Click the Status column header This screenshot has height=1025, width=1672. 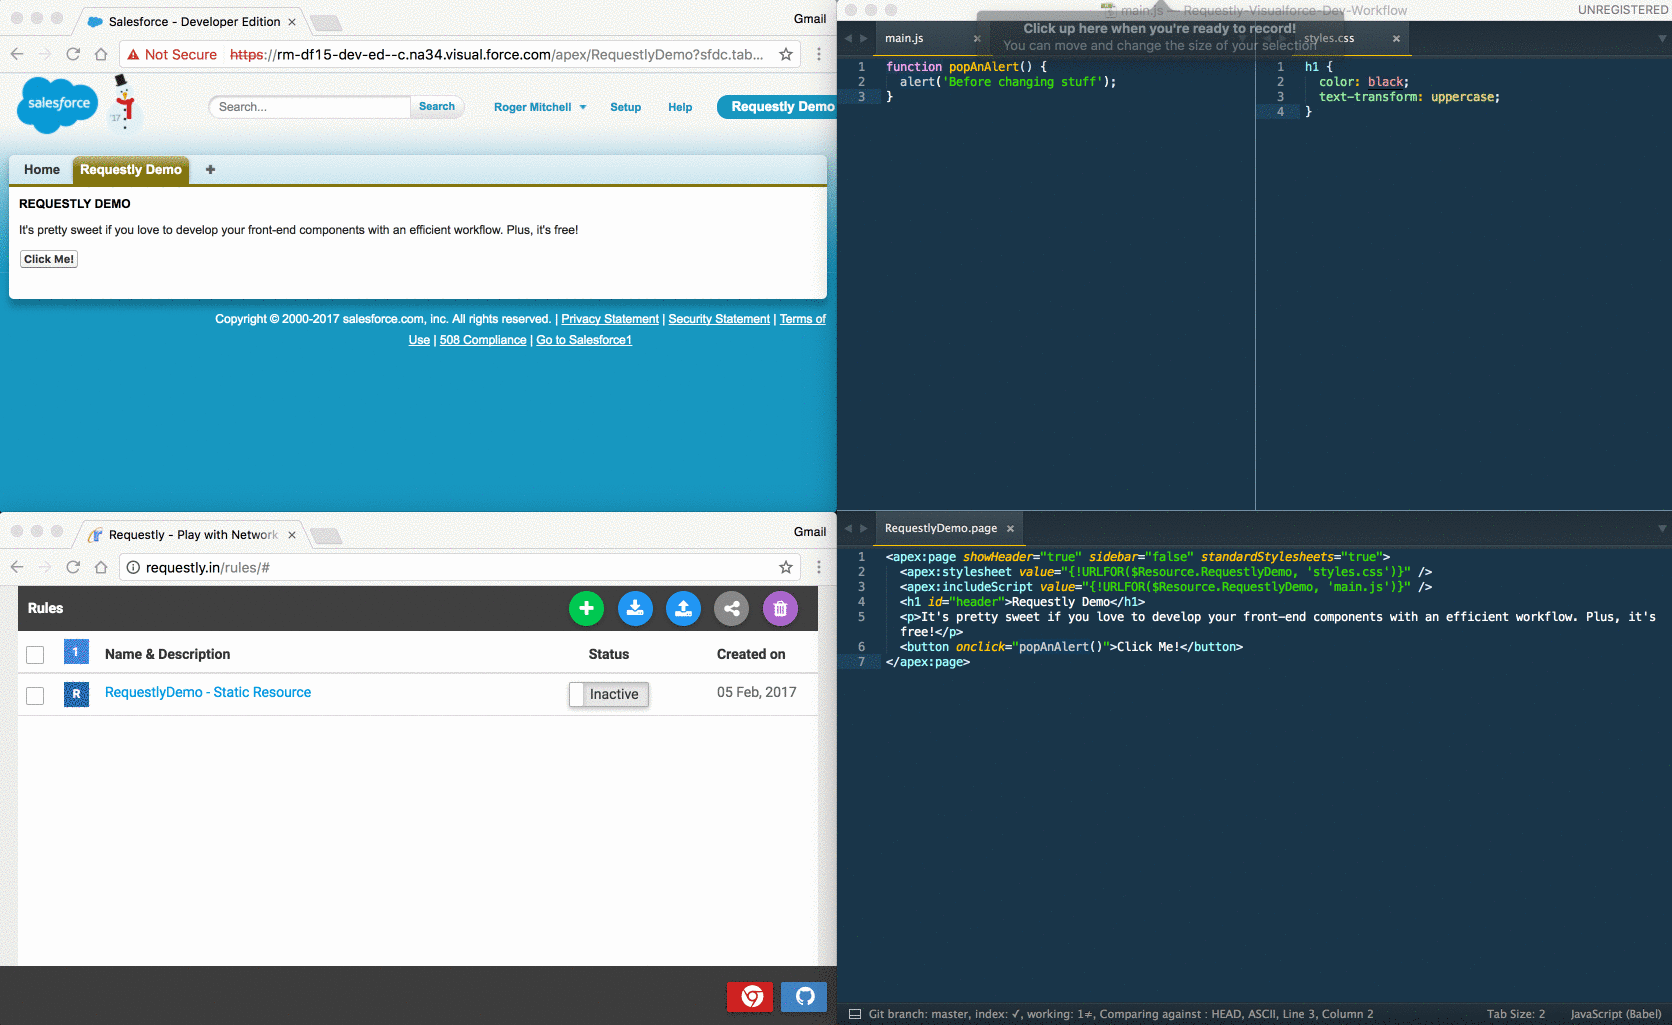(x=609, y=654)
